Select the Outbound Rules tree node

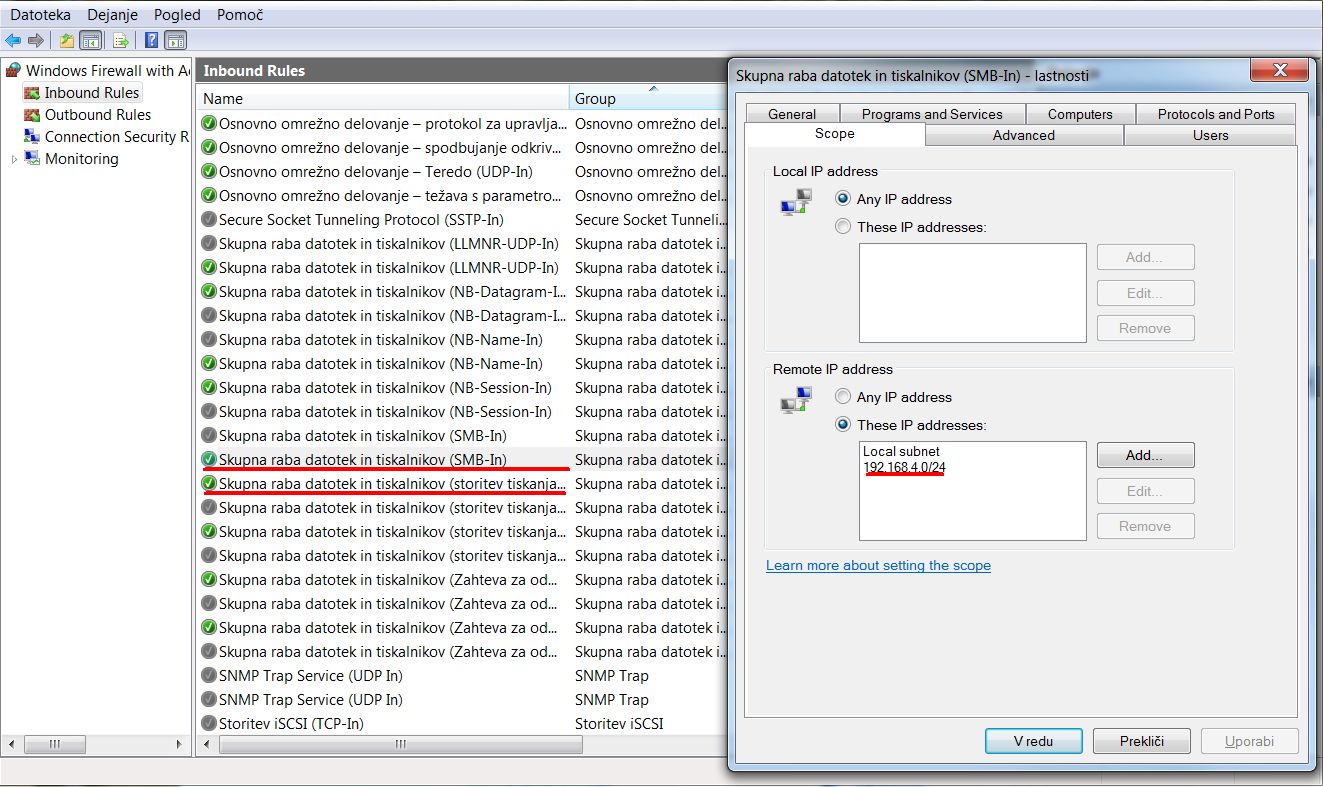(97, 115)
